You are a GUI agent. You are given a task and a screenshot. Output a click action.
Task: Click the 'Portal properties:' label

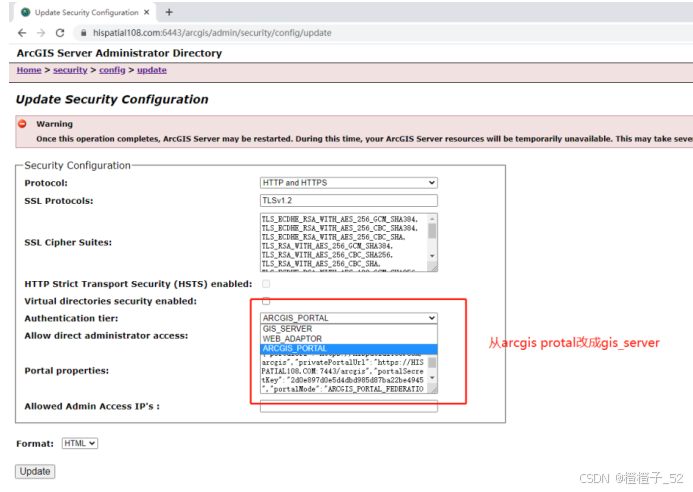tap(66, 370)
